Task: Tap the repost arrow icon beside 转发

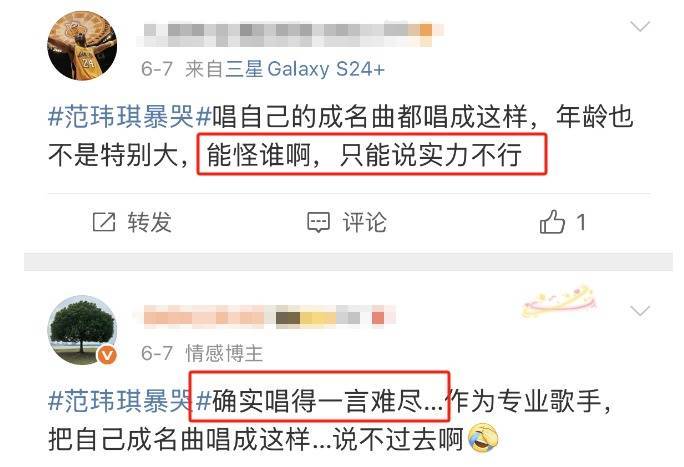Action: point(104,222)
